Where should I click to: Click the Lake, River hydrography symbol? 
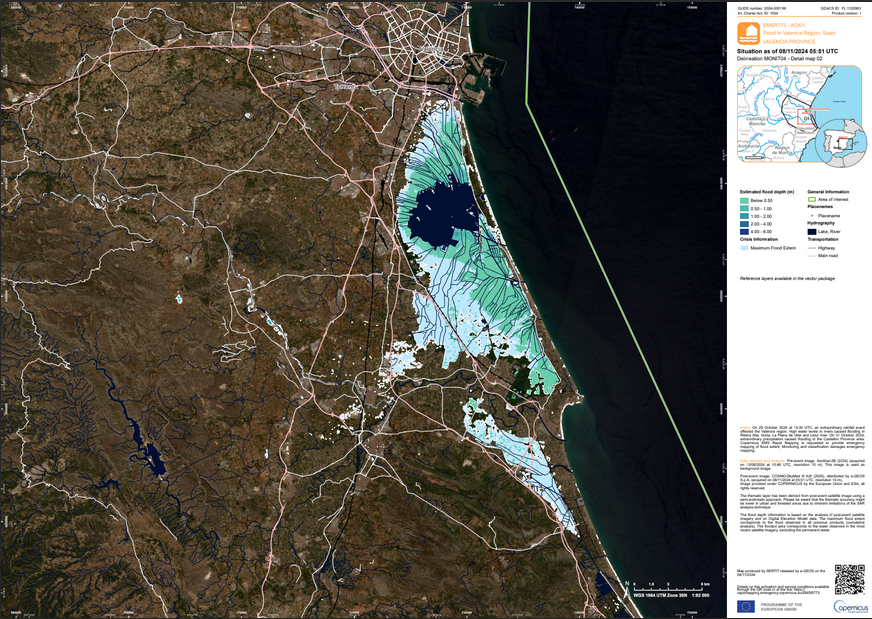[813, 231]
